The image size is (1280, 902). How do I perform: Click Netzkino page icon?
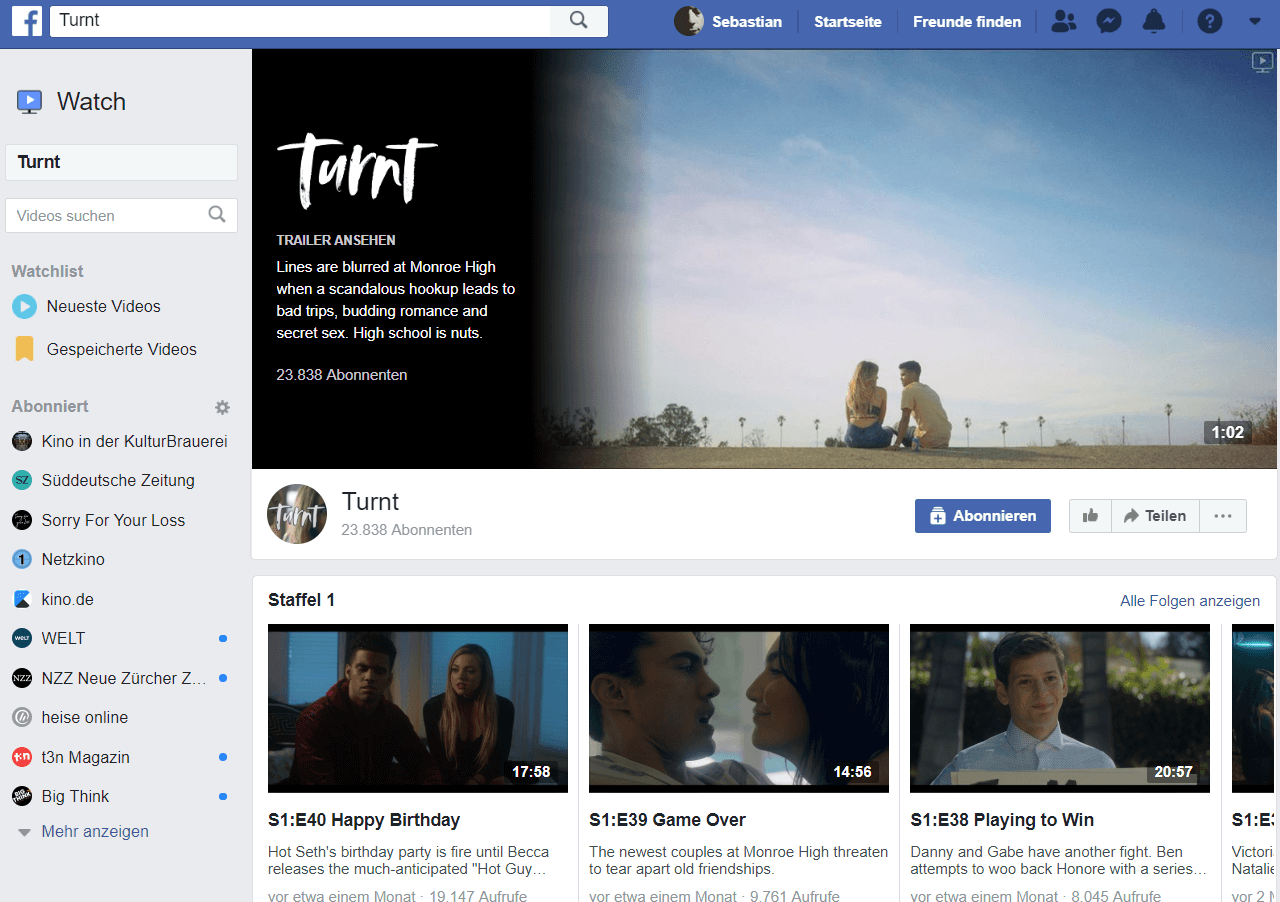pyautogui.click(x=22, y=560)
